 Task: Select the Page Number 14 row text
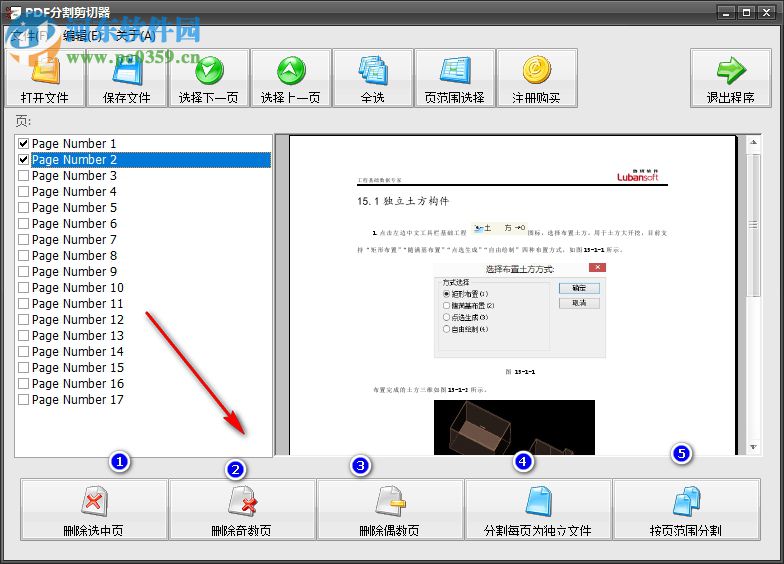click(78, 352)
